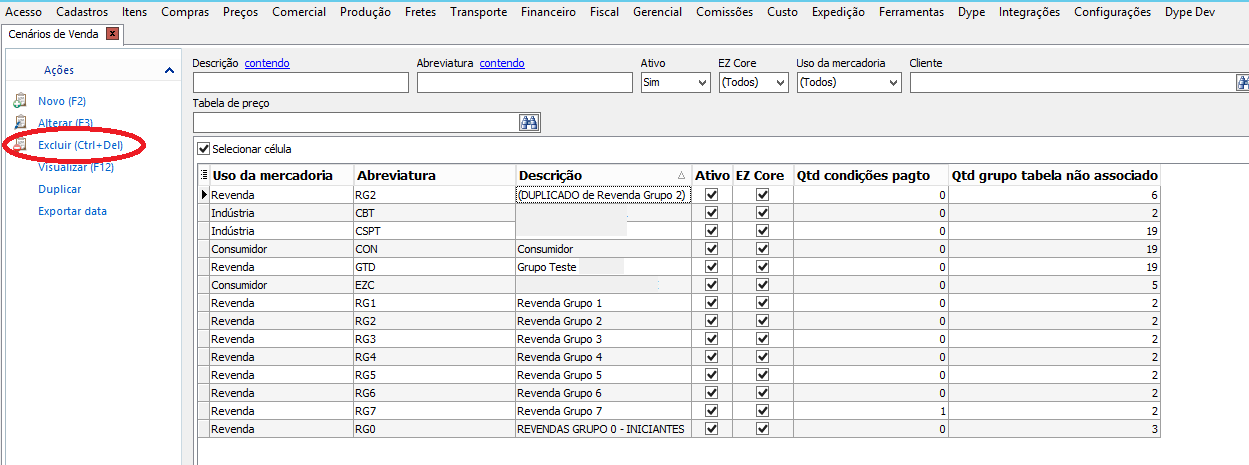Focus the Tabela de preço input field
Viewport: 1249px width, 465px height.
[355, 122]
